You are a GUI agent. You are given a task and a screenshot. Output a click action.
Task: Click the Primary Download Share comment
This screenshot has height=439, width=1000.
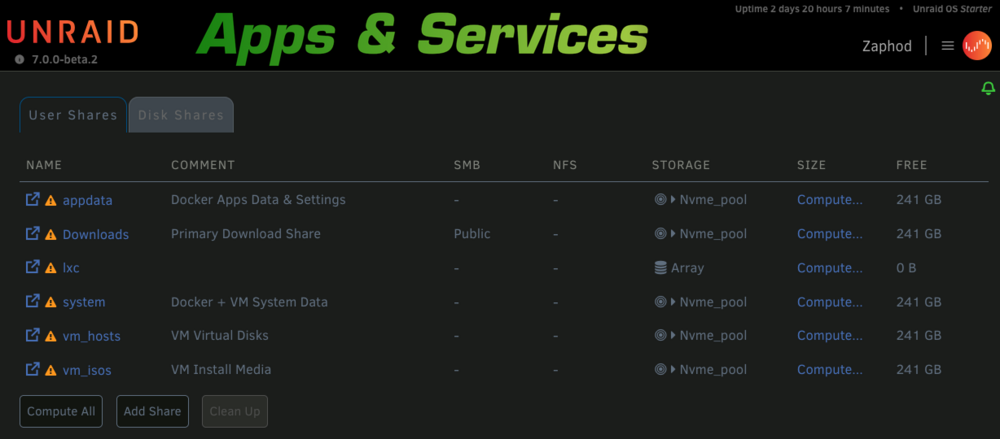(x=246, y=234)
